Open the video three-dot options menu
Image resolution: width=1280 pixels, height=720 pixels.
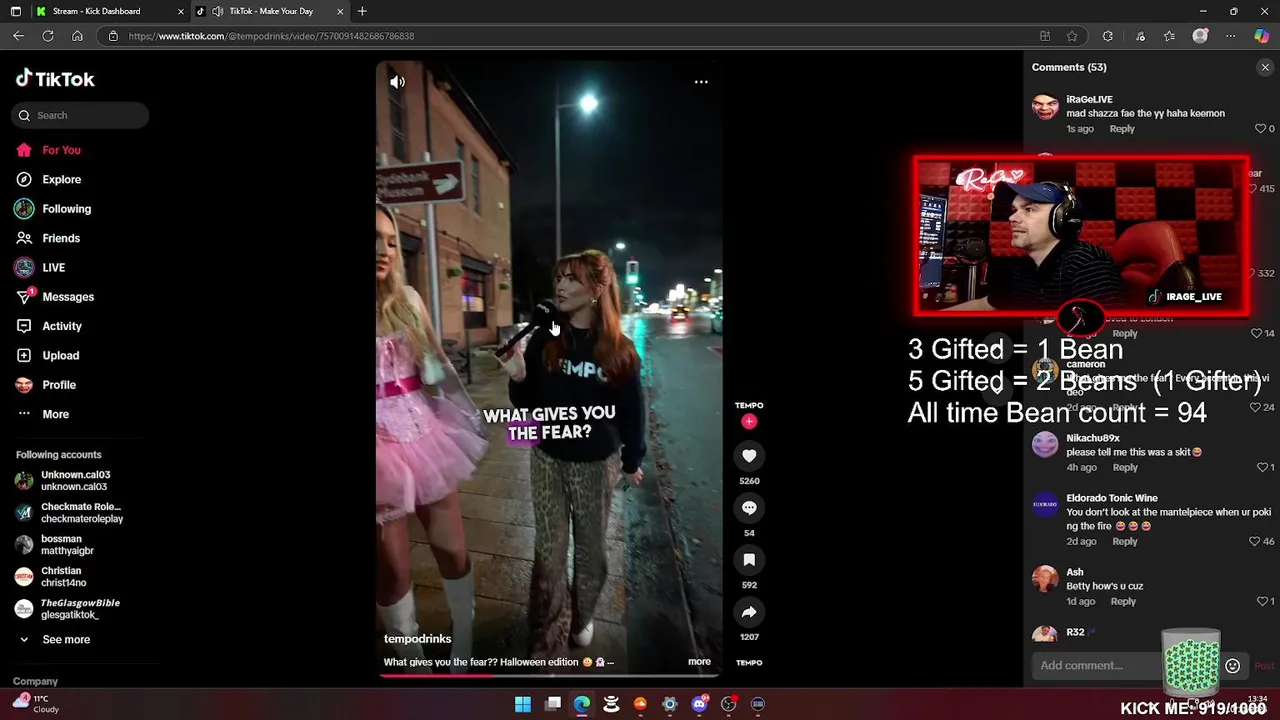click(701, 82)
